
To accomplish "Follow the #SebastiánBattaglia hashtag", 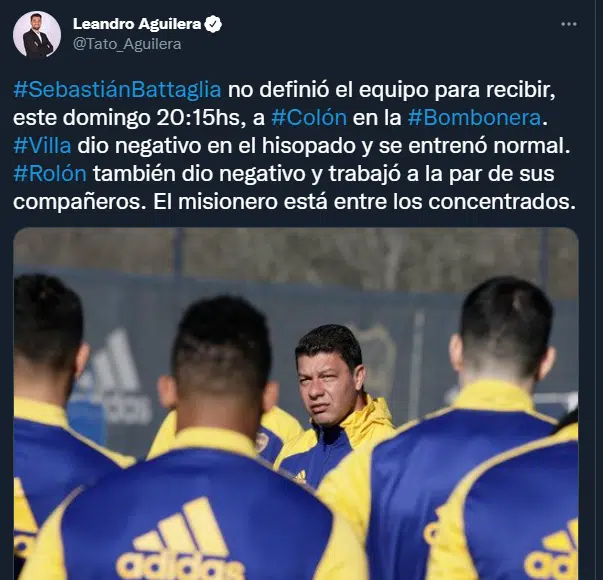I will (x=117, y=90).
